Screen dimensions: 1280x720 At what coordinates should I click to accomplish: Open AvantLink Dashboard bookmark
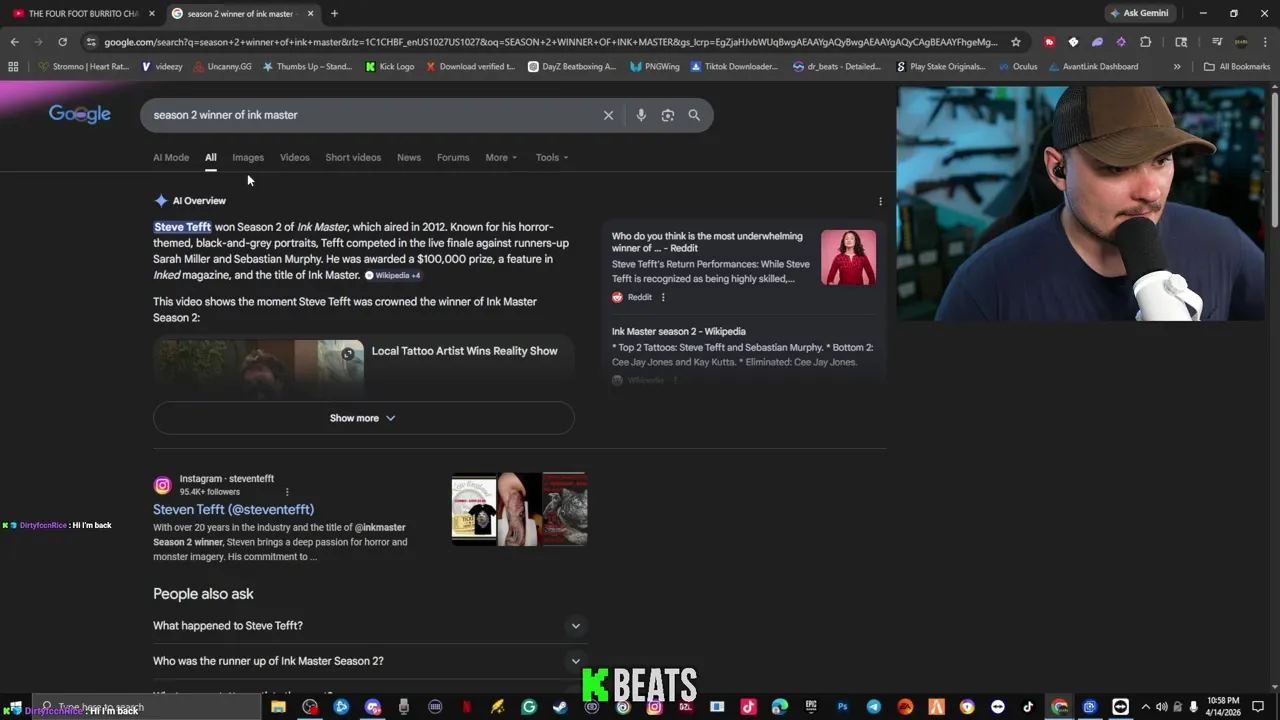coord(1093,67)
